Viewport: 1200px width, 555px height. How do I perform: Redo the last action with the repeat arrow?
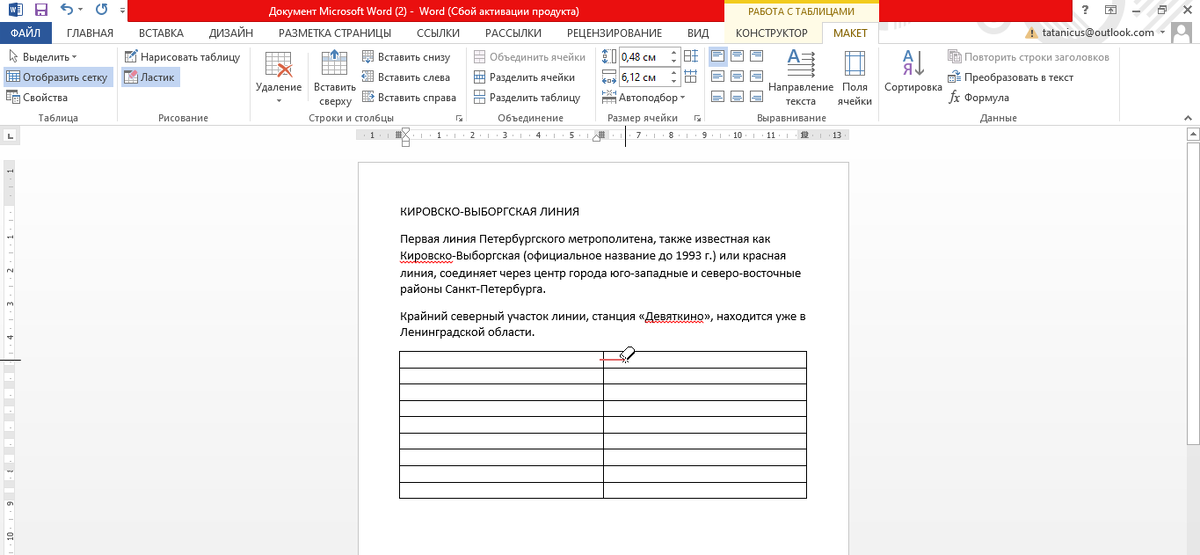click(x=101, y=10)
